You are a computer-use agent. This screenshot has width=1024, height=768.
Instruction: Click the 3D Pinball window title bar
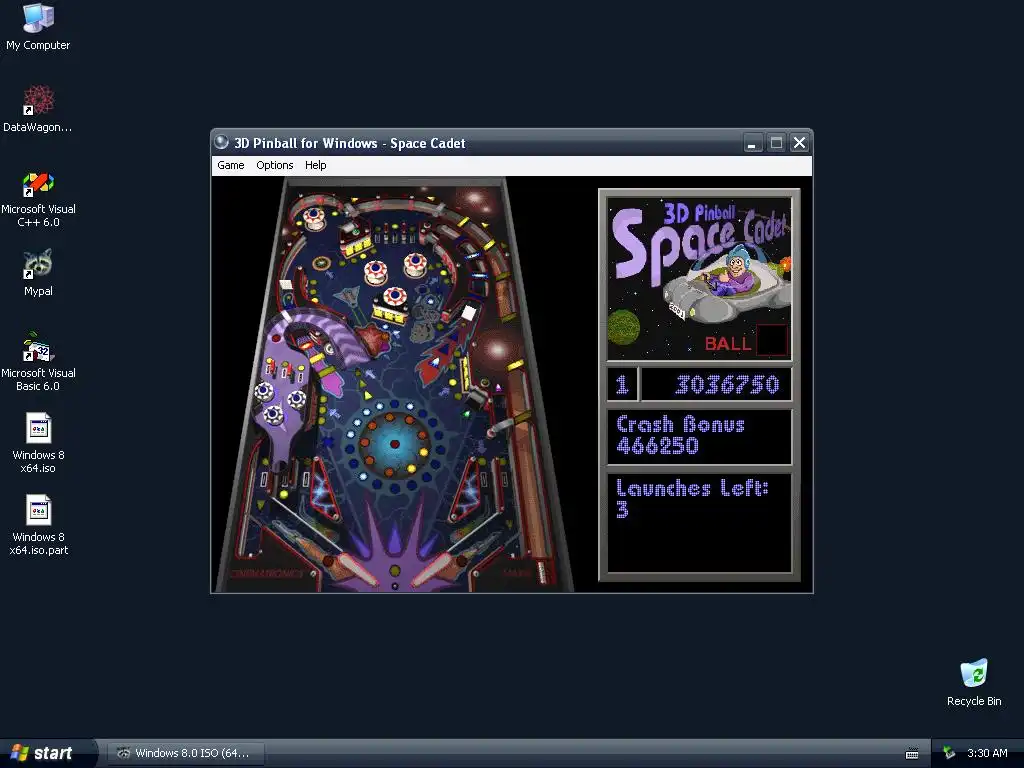click(x=511, y=142)
